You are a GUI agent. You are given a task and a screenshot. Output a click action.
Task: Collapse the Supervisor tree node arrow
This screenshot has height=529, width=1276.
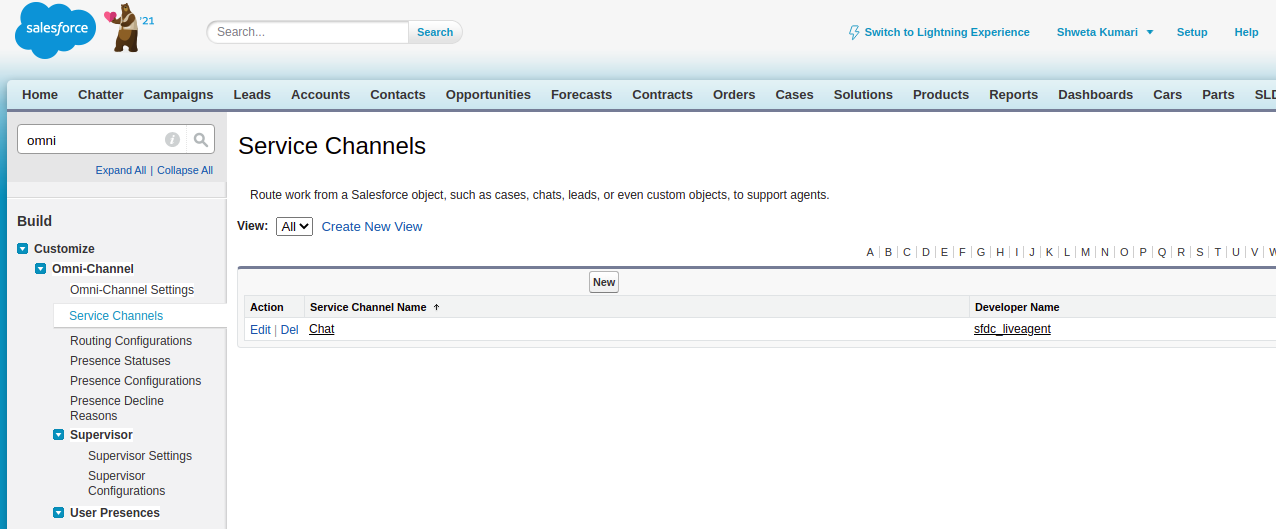point(59,435)
